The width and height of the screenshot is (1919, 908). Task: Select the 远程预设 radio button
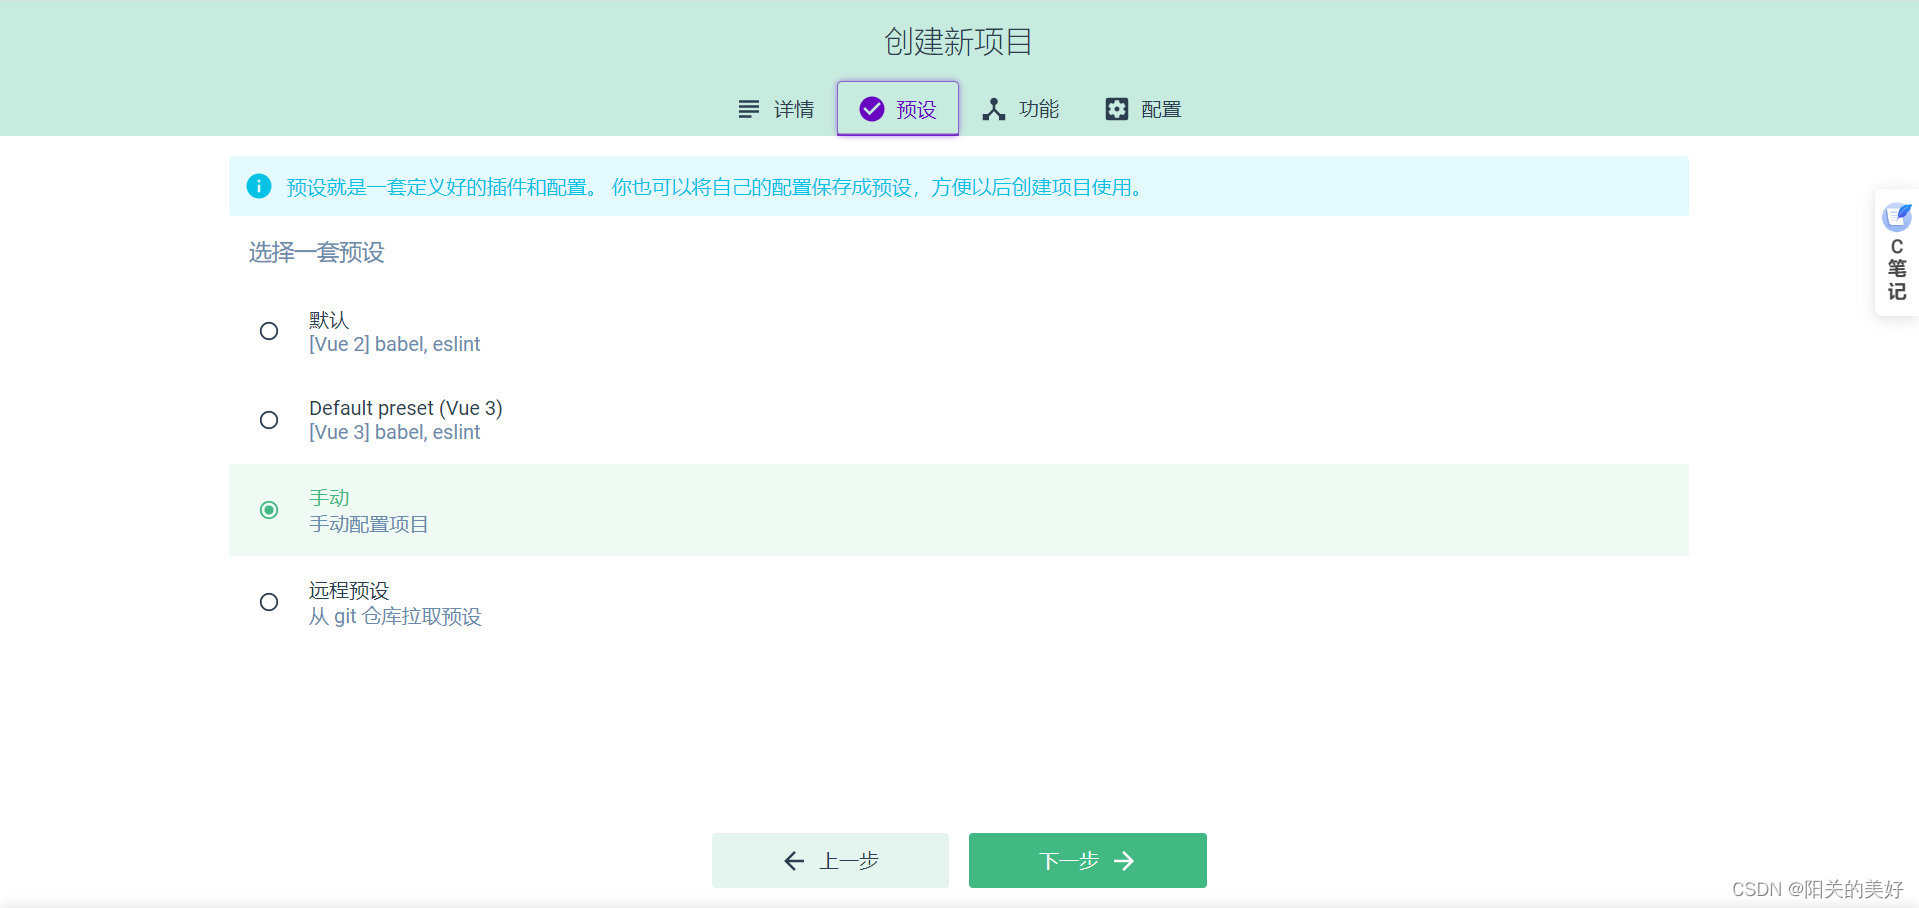pyautogui.click(x=268, y=602)
